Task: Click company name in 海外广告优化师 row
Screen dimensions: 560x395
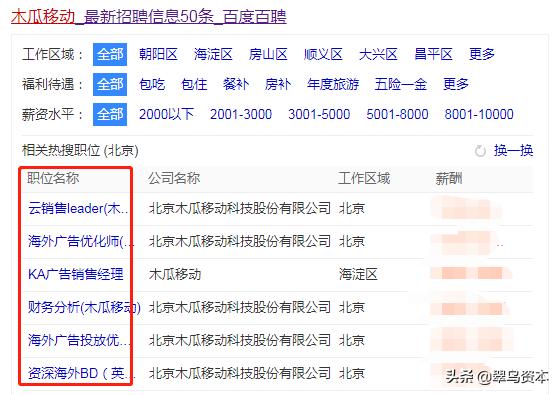Action: (240, 241)
